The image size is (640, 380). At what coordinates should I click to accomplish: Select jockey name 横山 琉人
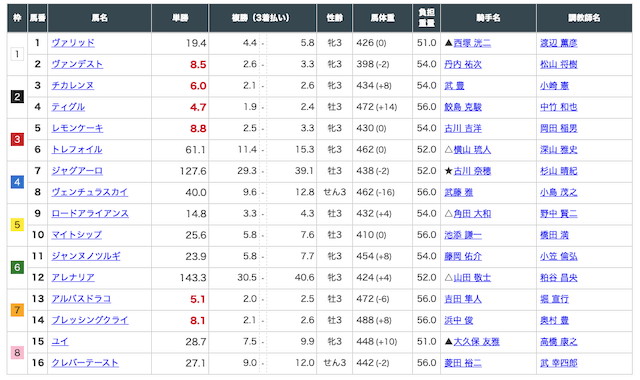[x=472, y=149]
